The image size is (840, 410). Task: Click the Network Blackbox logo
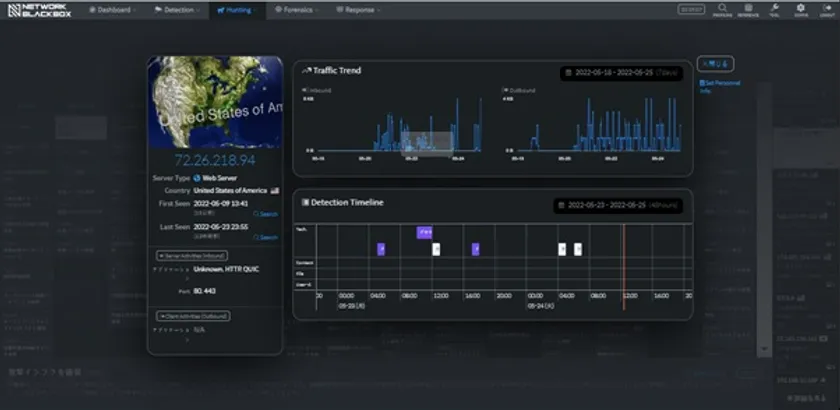39,9
